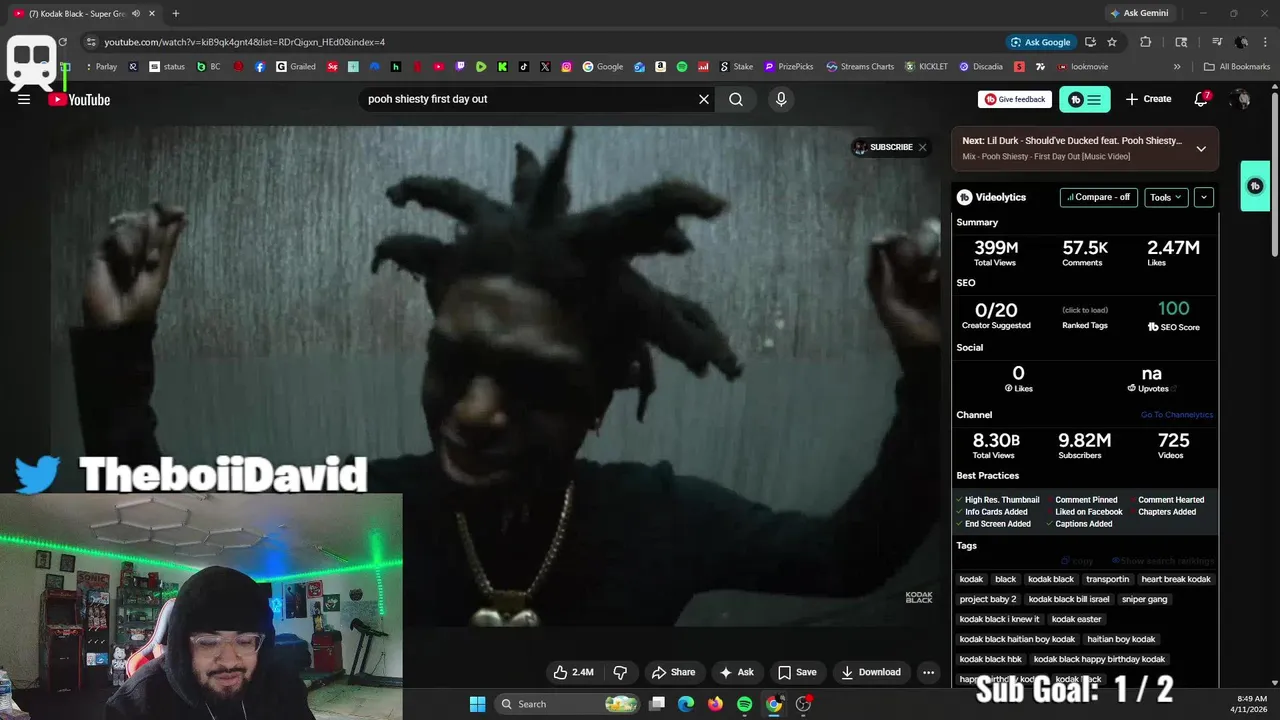Screen dimensions: 1280x720
Task: Open the Windows Start menu
Action: point(477,704)
